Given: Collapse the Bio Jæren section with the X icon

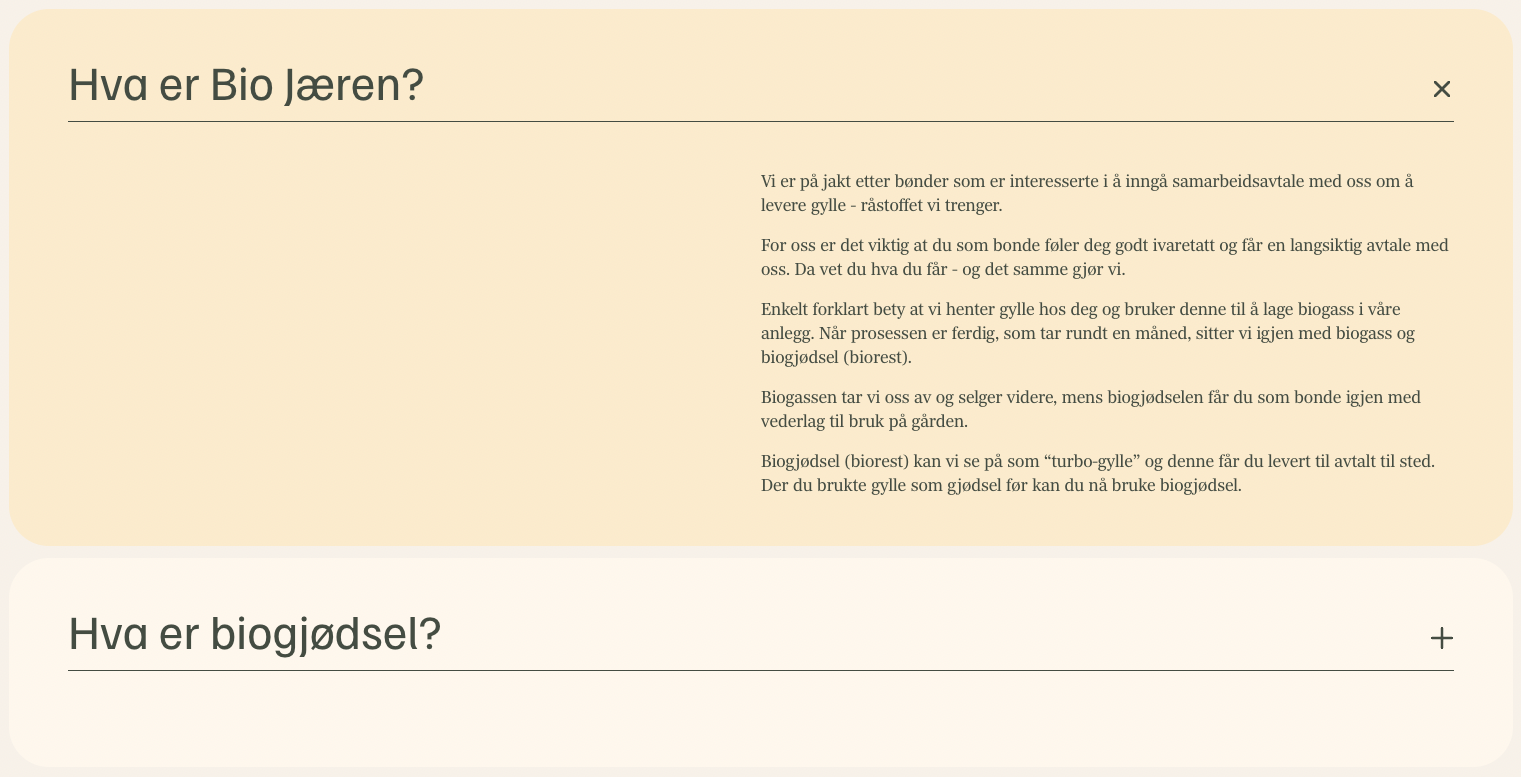Looking at the screenshot, I should (1441, 89).
